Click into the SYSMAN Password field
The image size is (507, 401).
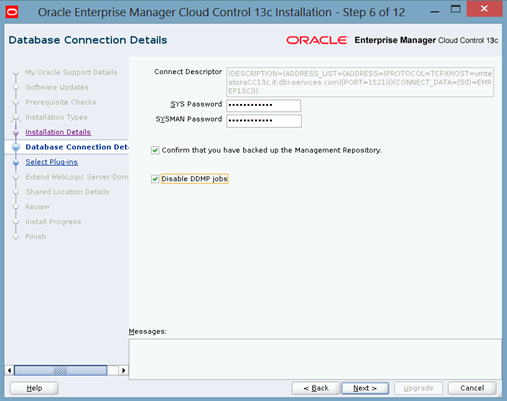click(x=264, y=121)
